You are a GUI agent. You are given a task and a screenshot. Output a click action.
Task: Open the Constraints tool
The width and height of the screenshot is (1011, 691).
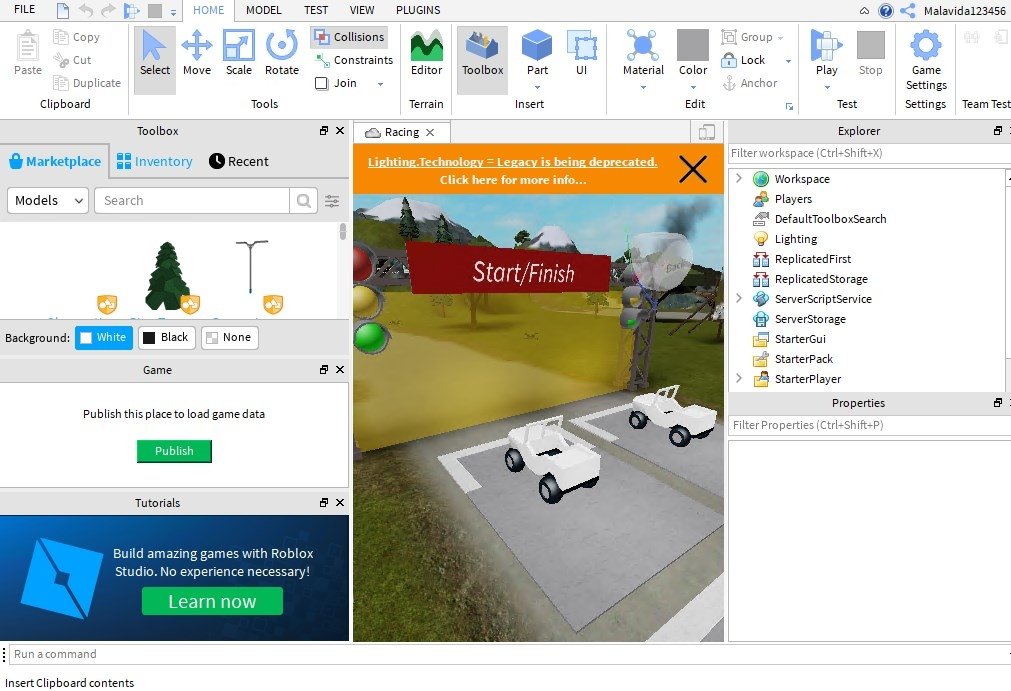[354, 60]
